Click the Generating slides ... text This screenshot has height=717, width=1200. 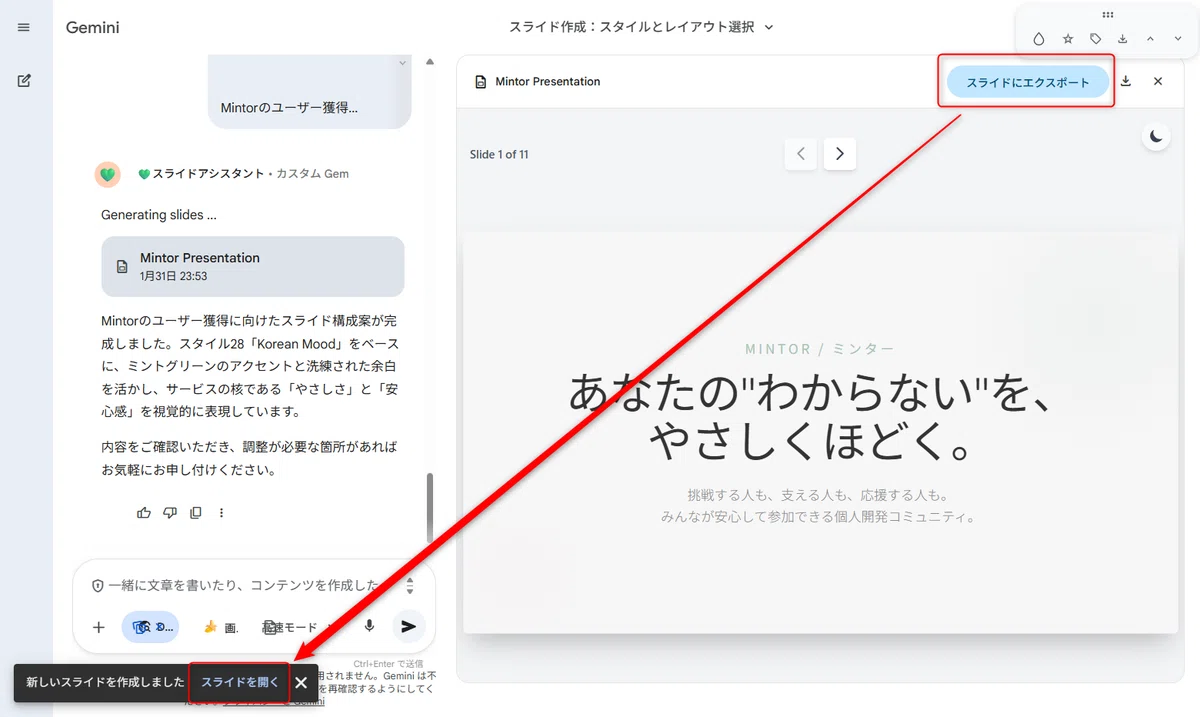pos(159,214)
